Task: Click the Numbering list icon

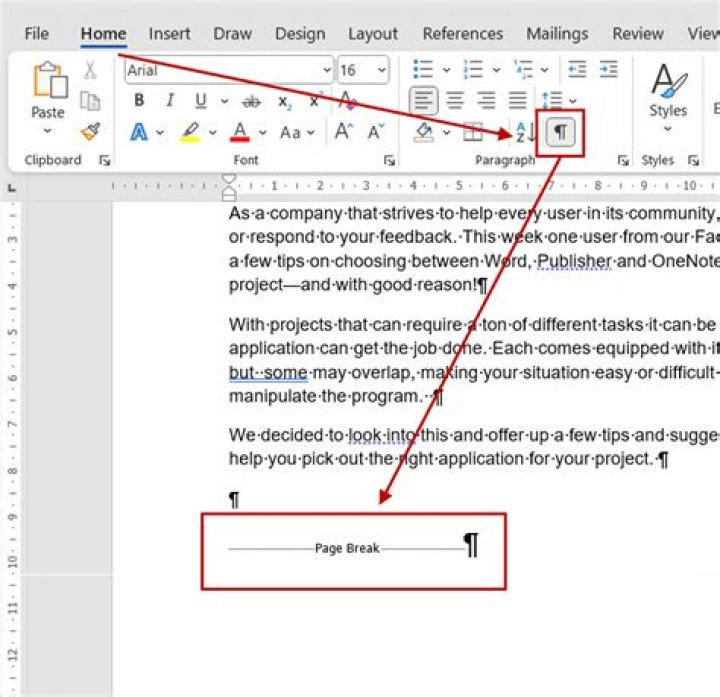Action: click(473, 69)
